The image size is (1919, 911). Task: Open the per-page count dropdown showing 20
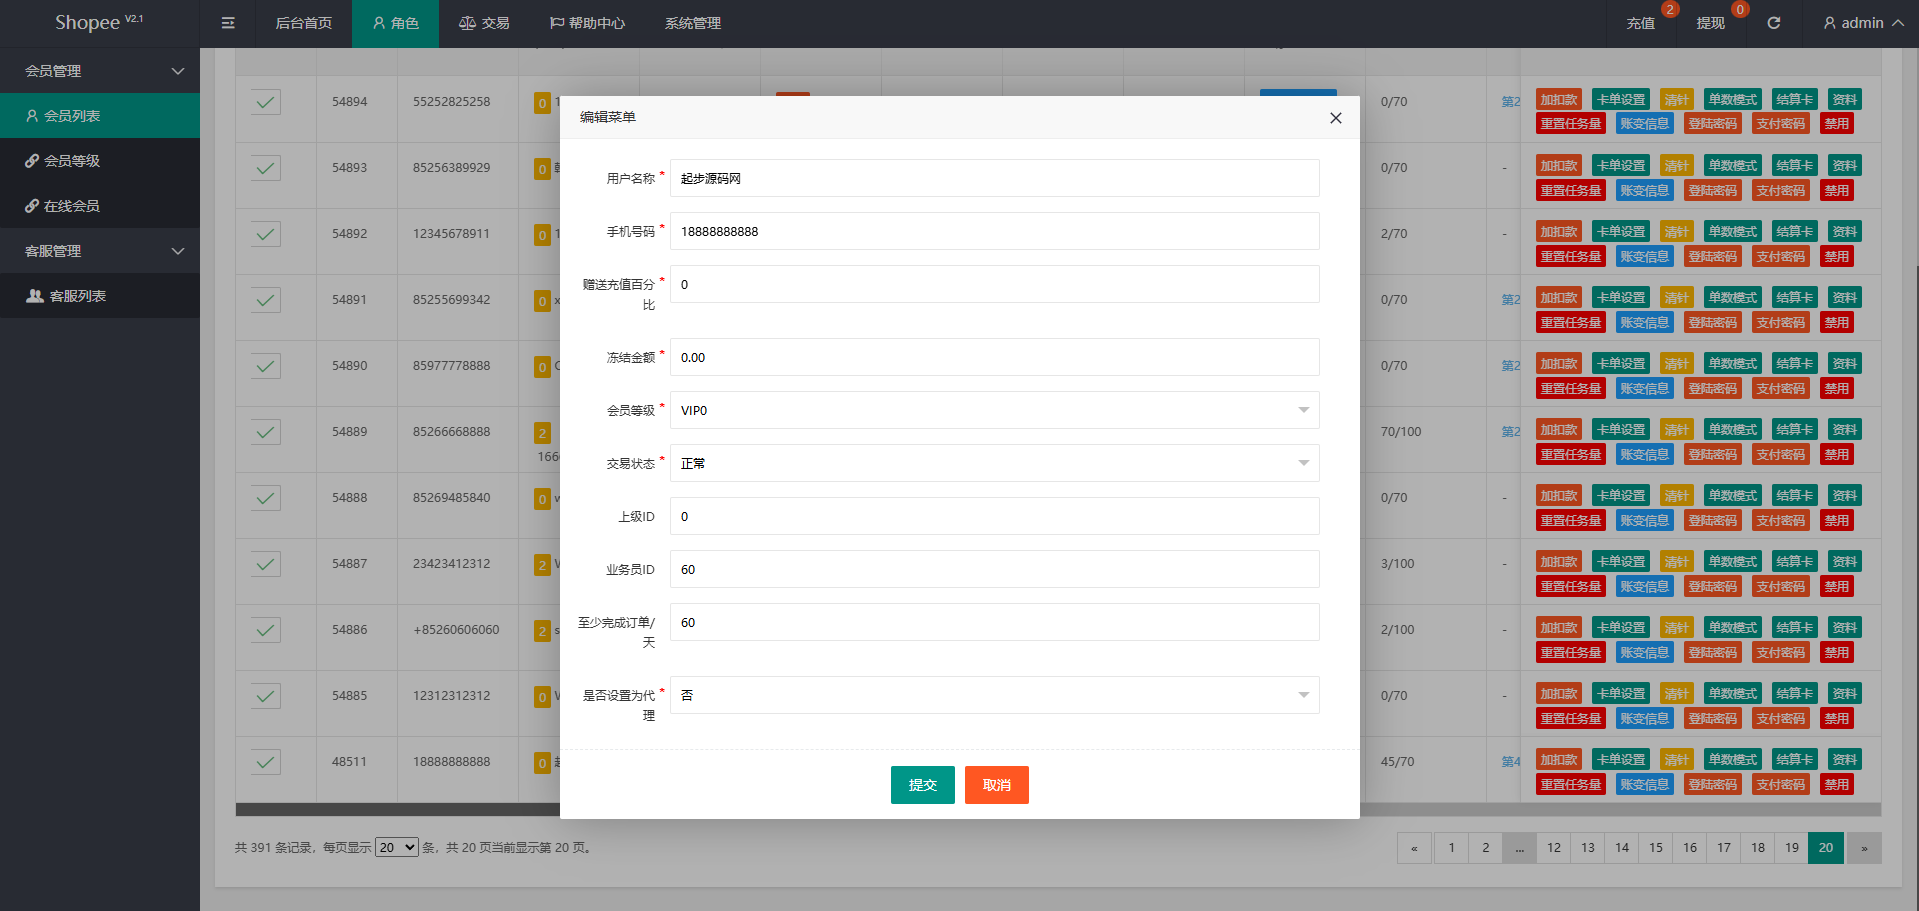[396, 847]
